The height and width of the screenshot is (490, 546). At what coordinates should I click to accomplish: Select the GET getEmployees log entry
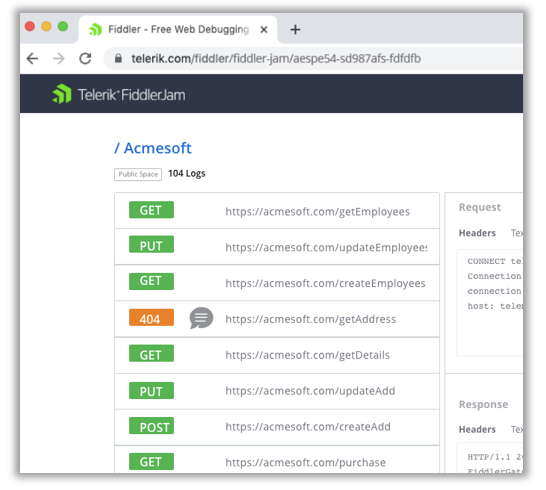point(277,211)
